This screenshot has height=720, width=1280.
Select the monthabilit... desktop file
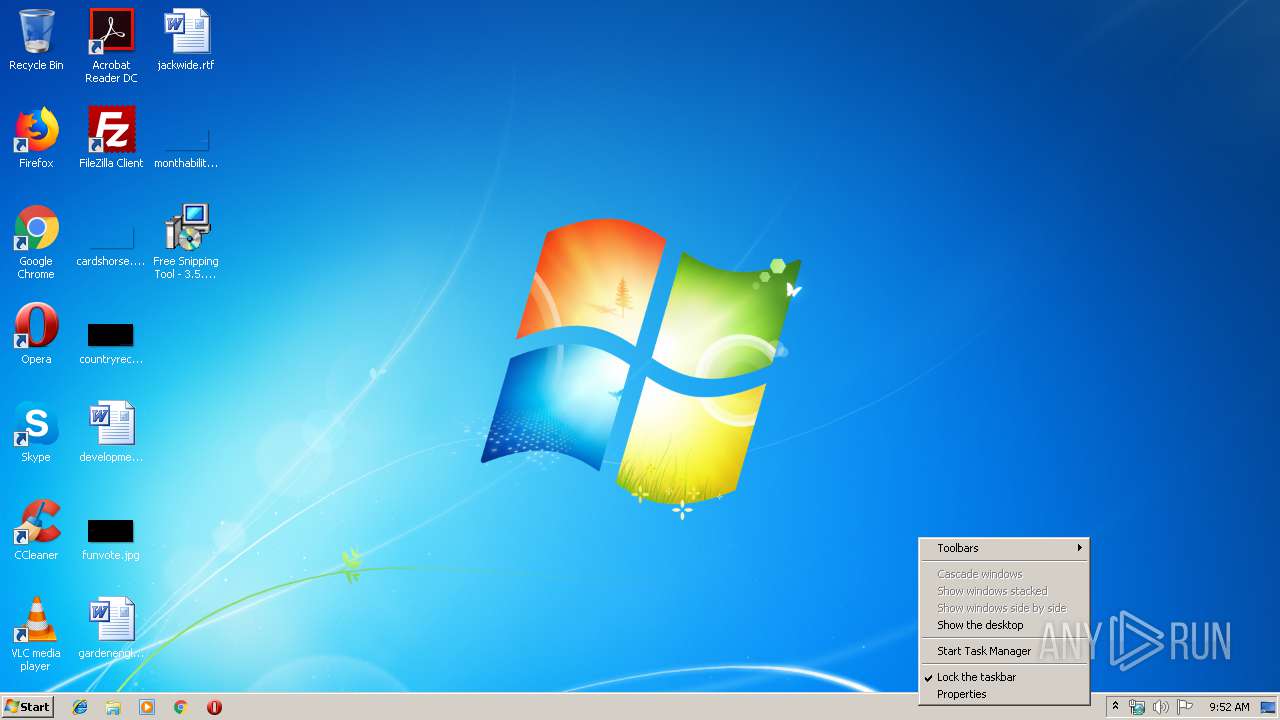coord(186,145)
